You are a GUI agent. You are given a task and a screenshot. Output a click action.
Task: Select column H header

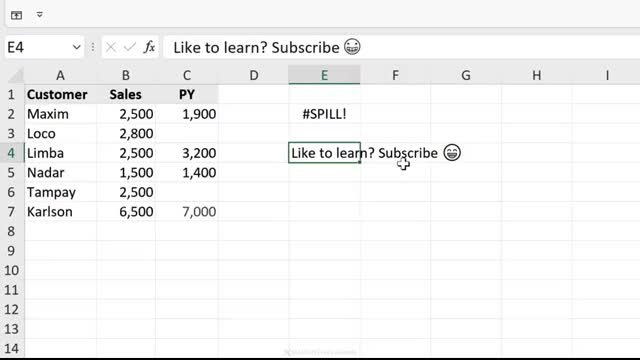tap(536, 76)
